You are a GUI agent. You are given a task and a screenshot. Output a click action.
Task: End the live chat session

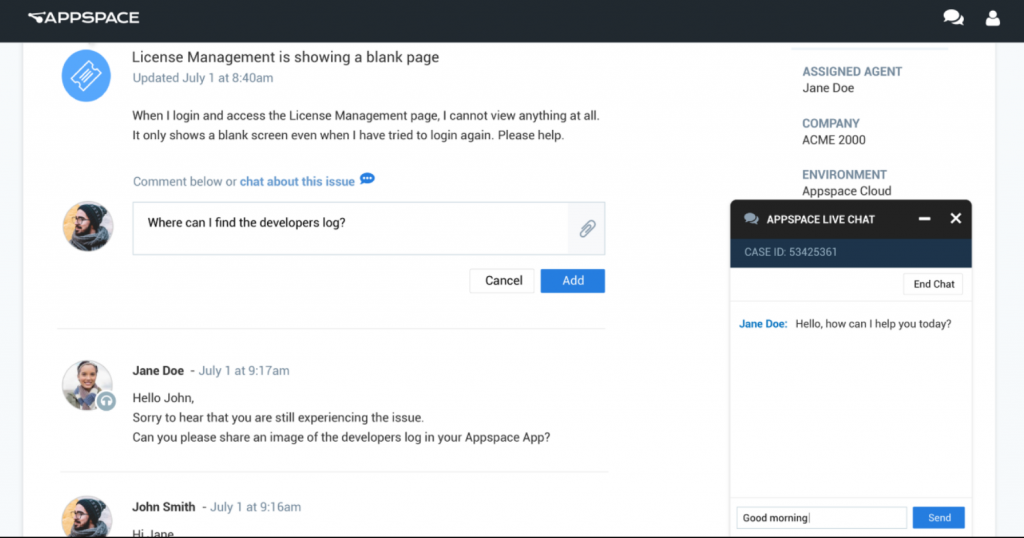click(933, 284)
